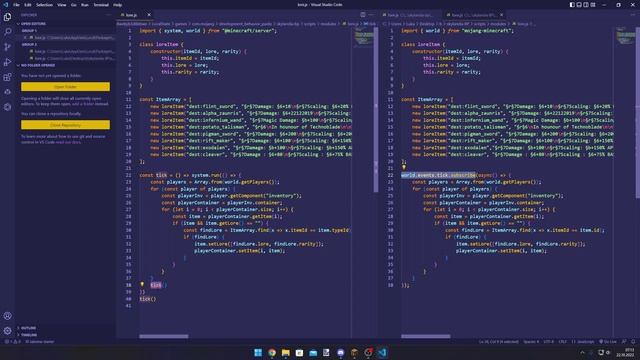This screenshot has width=640, height=360.
Task: Open the seventh activity bar icon above Accounts area
Action: (7, 107)
